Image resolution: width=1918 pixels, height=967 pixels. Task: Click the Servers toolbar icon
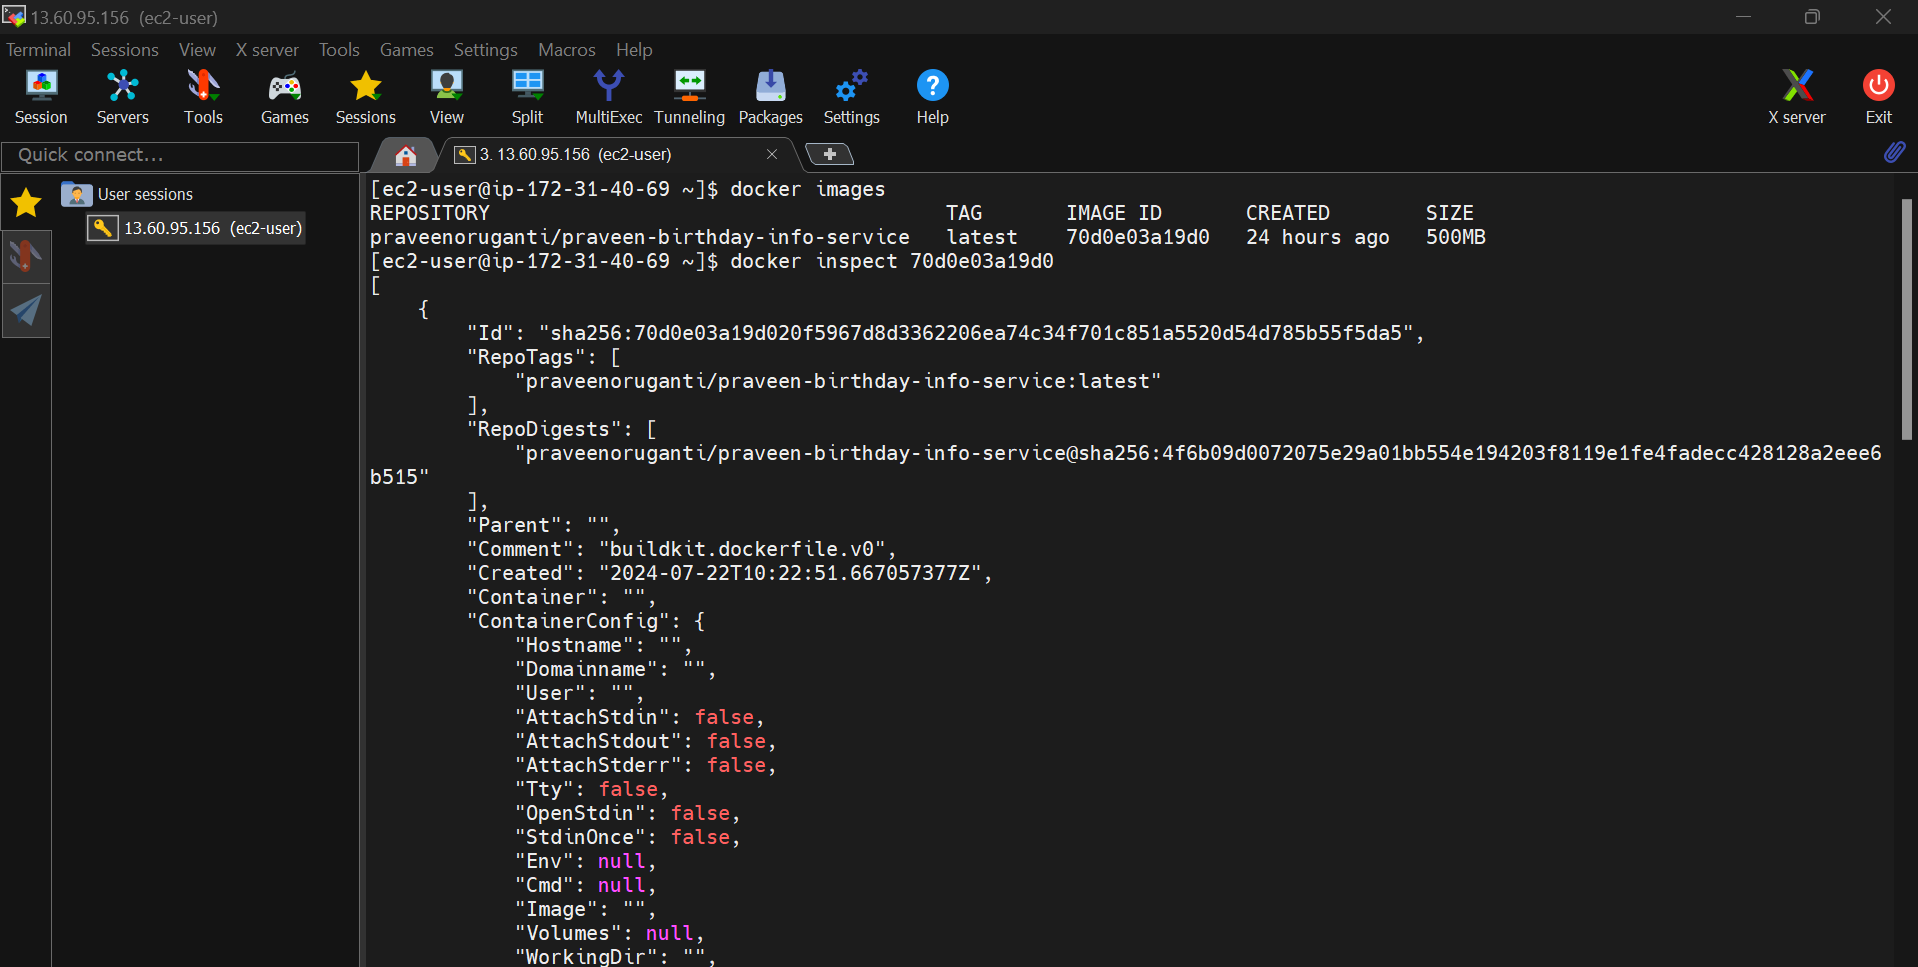click(x=122, y=97)
